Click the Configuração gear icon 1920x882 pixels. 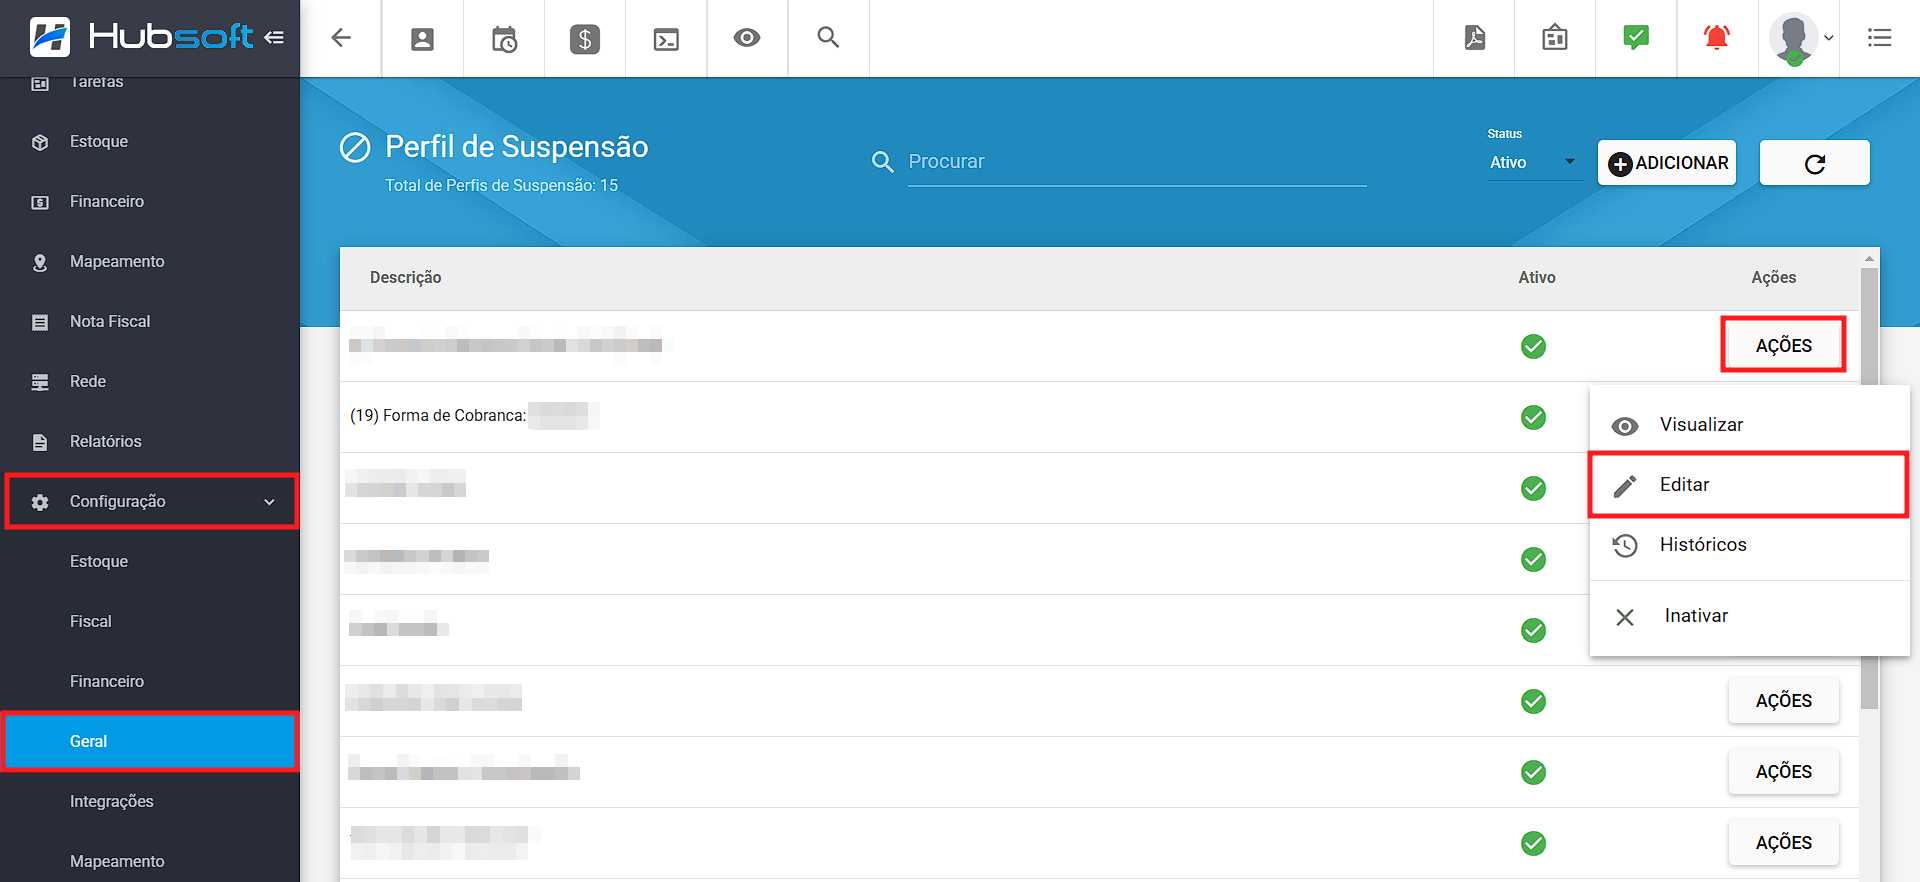pos(40,502)
